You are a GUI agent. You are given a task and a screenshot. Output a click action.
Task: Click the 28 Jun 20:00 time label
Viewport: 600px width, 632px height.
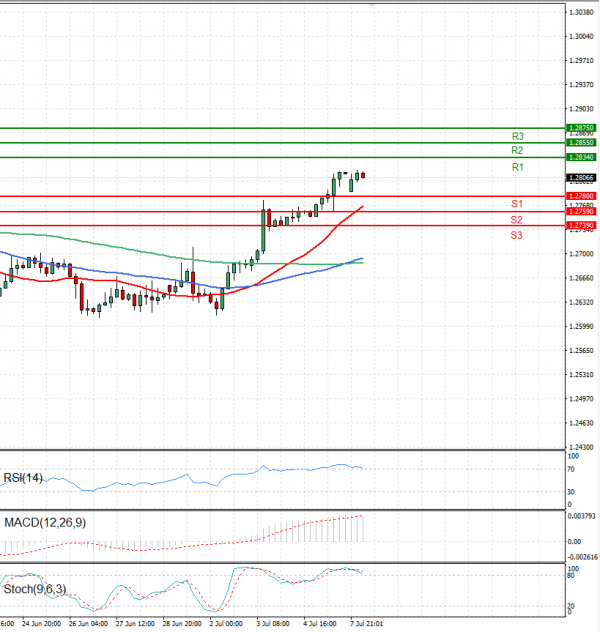click(182, 624)
